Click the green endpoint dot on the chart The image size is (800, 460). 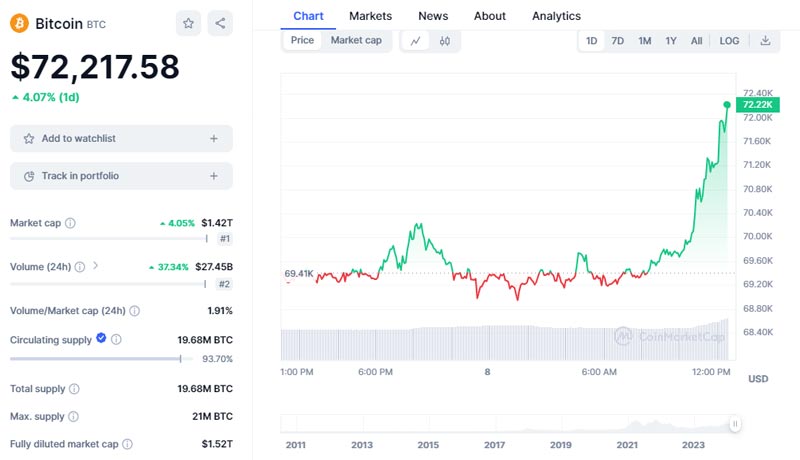[x=727, y=105]
